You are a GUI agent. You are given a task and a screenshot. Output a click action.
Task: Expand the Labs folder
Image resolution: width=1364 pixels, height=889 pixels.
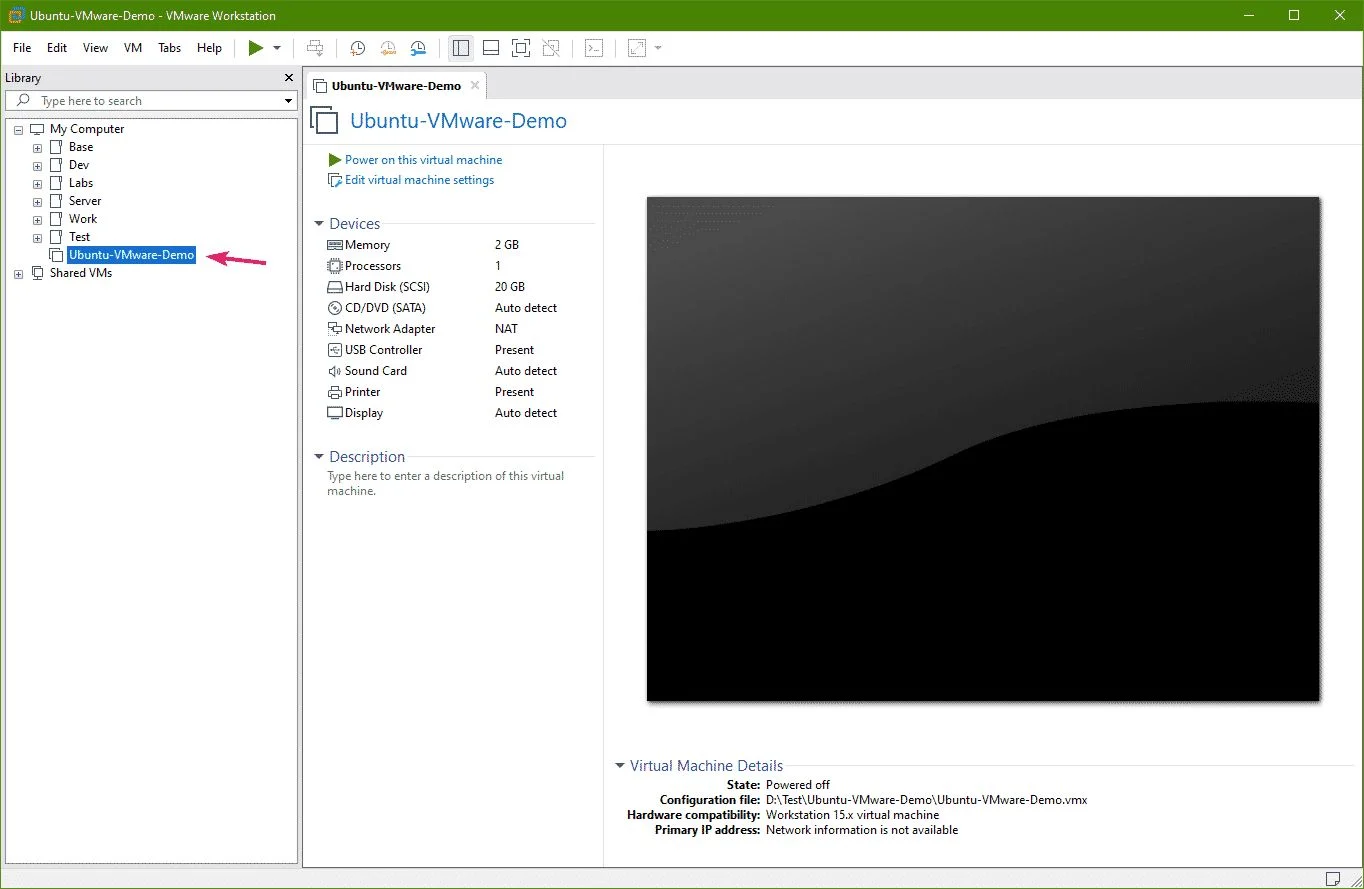click(38, 183)
